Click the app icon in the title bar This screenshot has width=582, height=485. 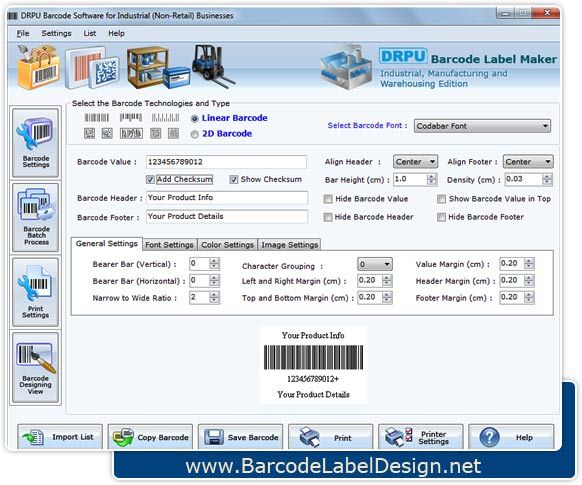13,16
